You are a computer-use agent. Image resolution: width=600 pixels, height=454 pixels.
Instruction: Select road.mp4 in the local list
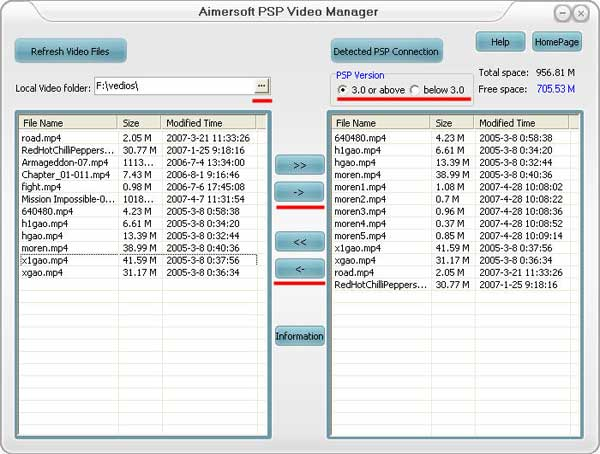[x=139, y=138]
